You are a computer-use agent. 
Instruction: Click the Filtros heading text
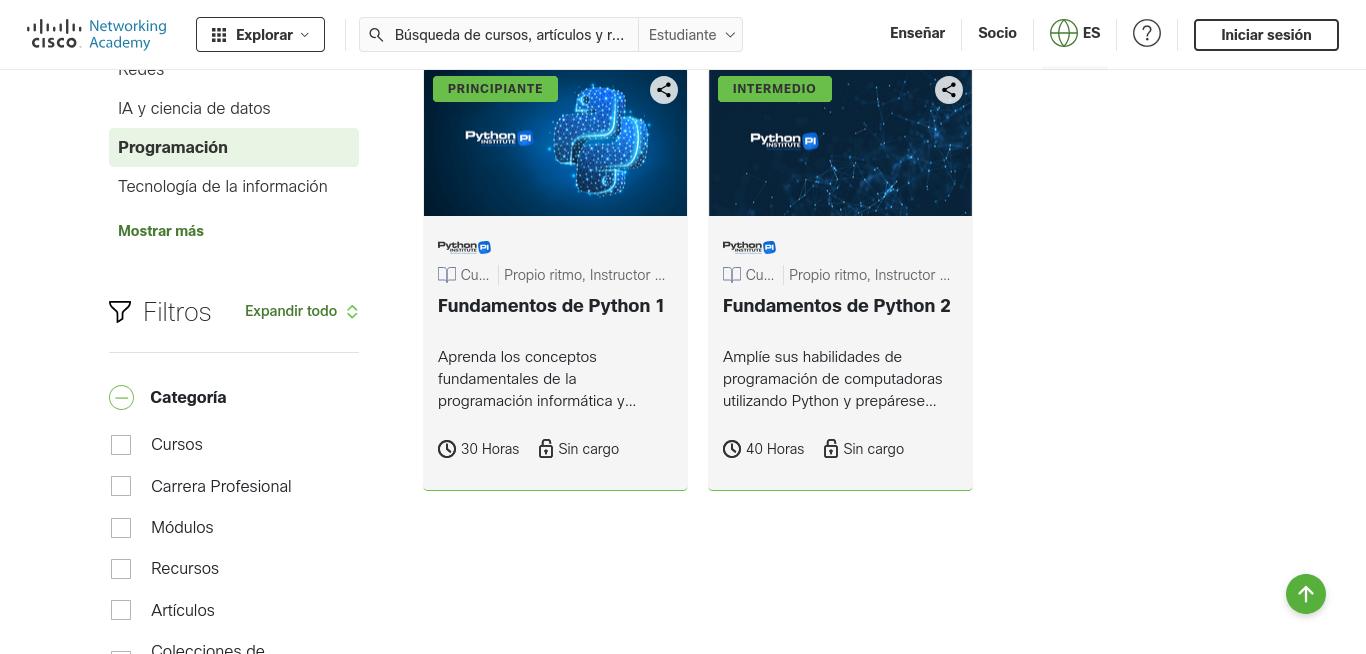[x=177, y=312]
